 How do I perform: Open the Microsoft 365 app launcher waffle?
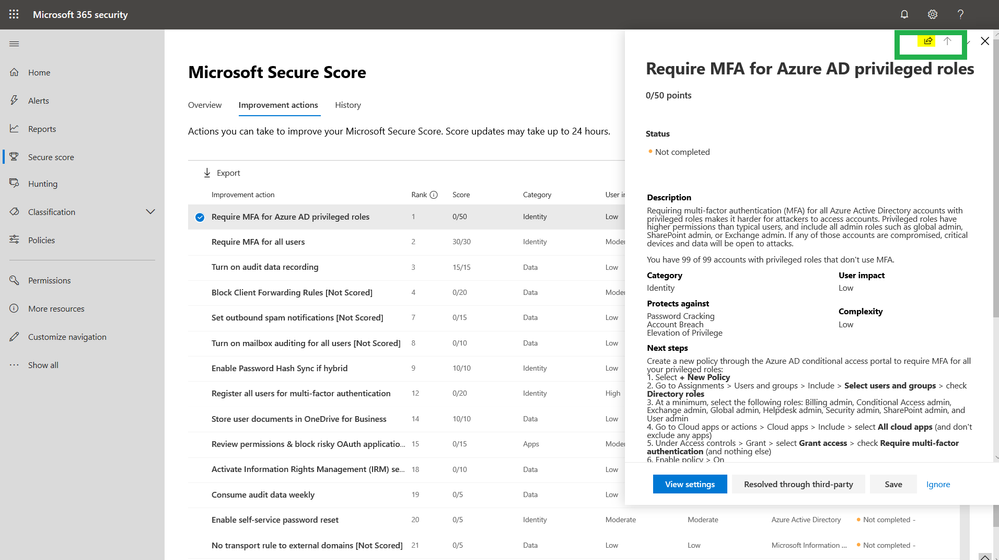click(13, 14)
